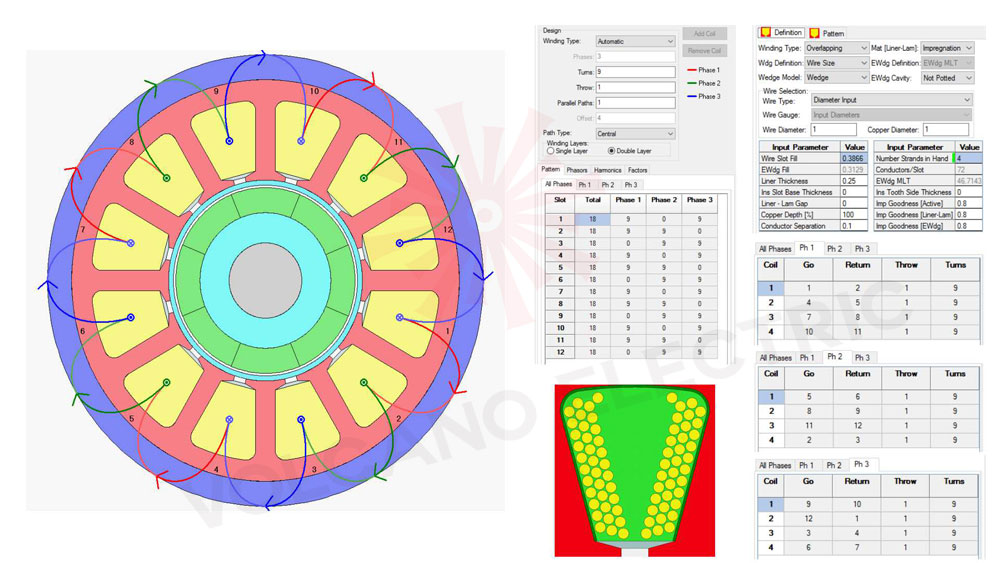
Task: Click the Phases field showing 3
Action: pos(635,57)
